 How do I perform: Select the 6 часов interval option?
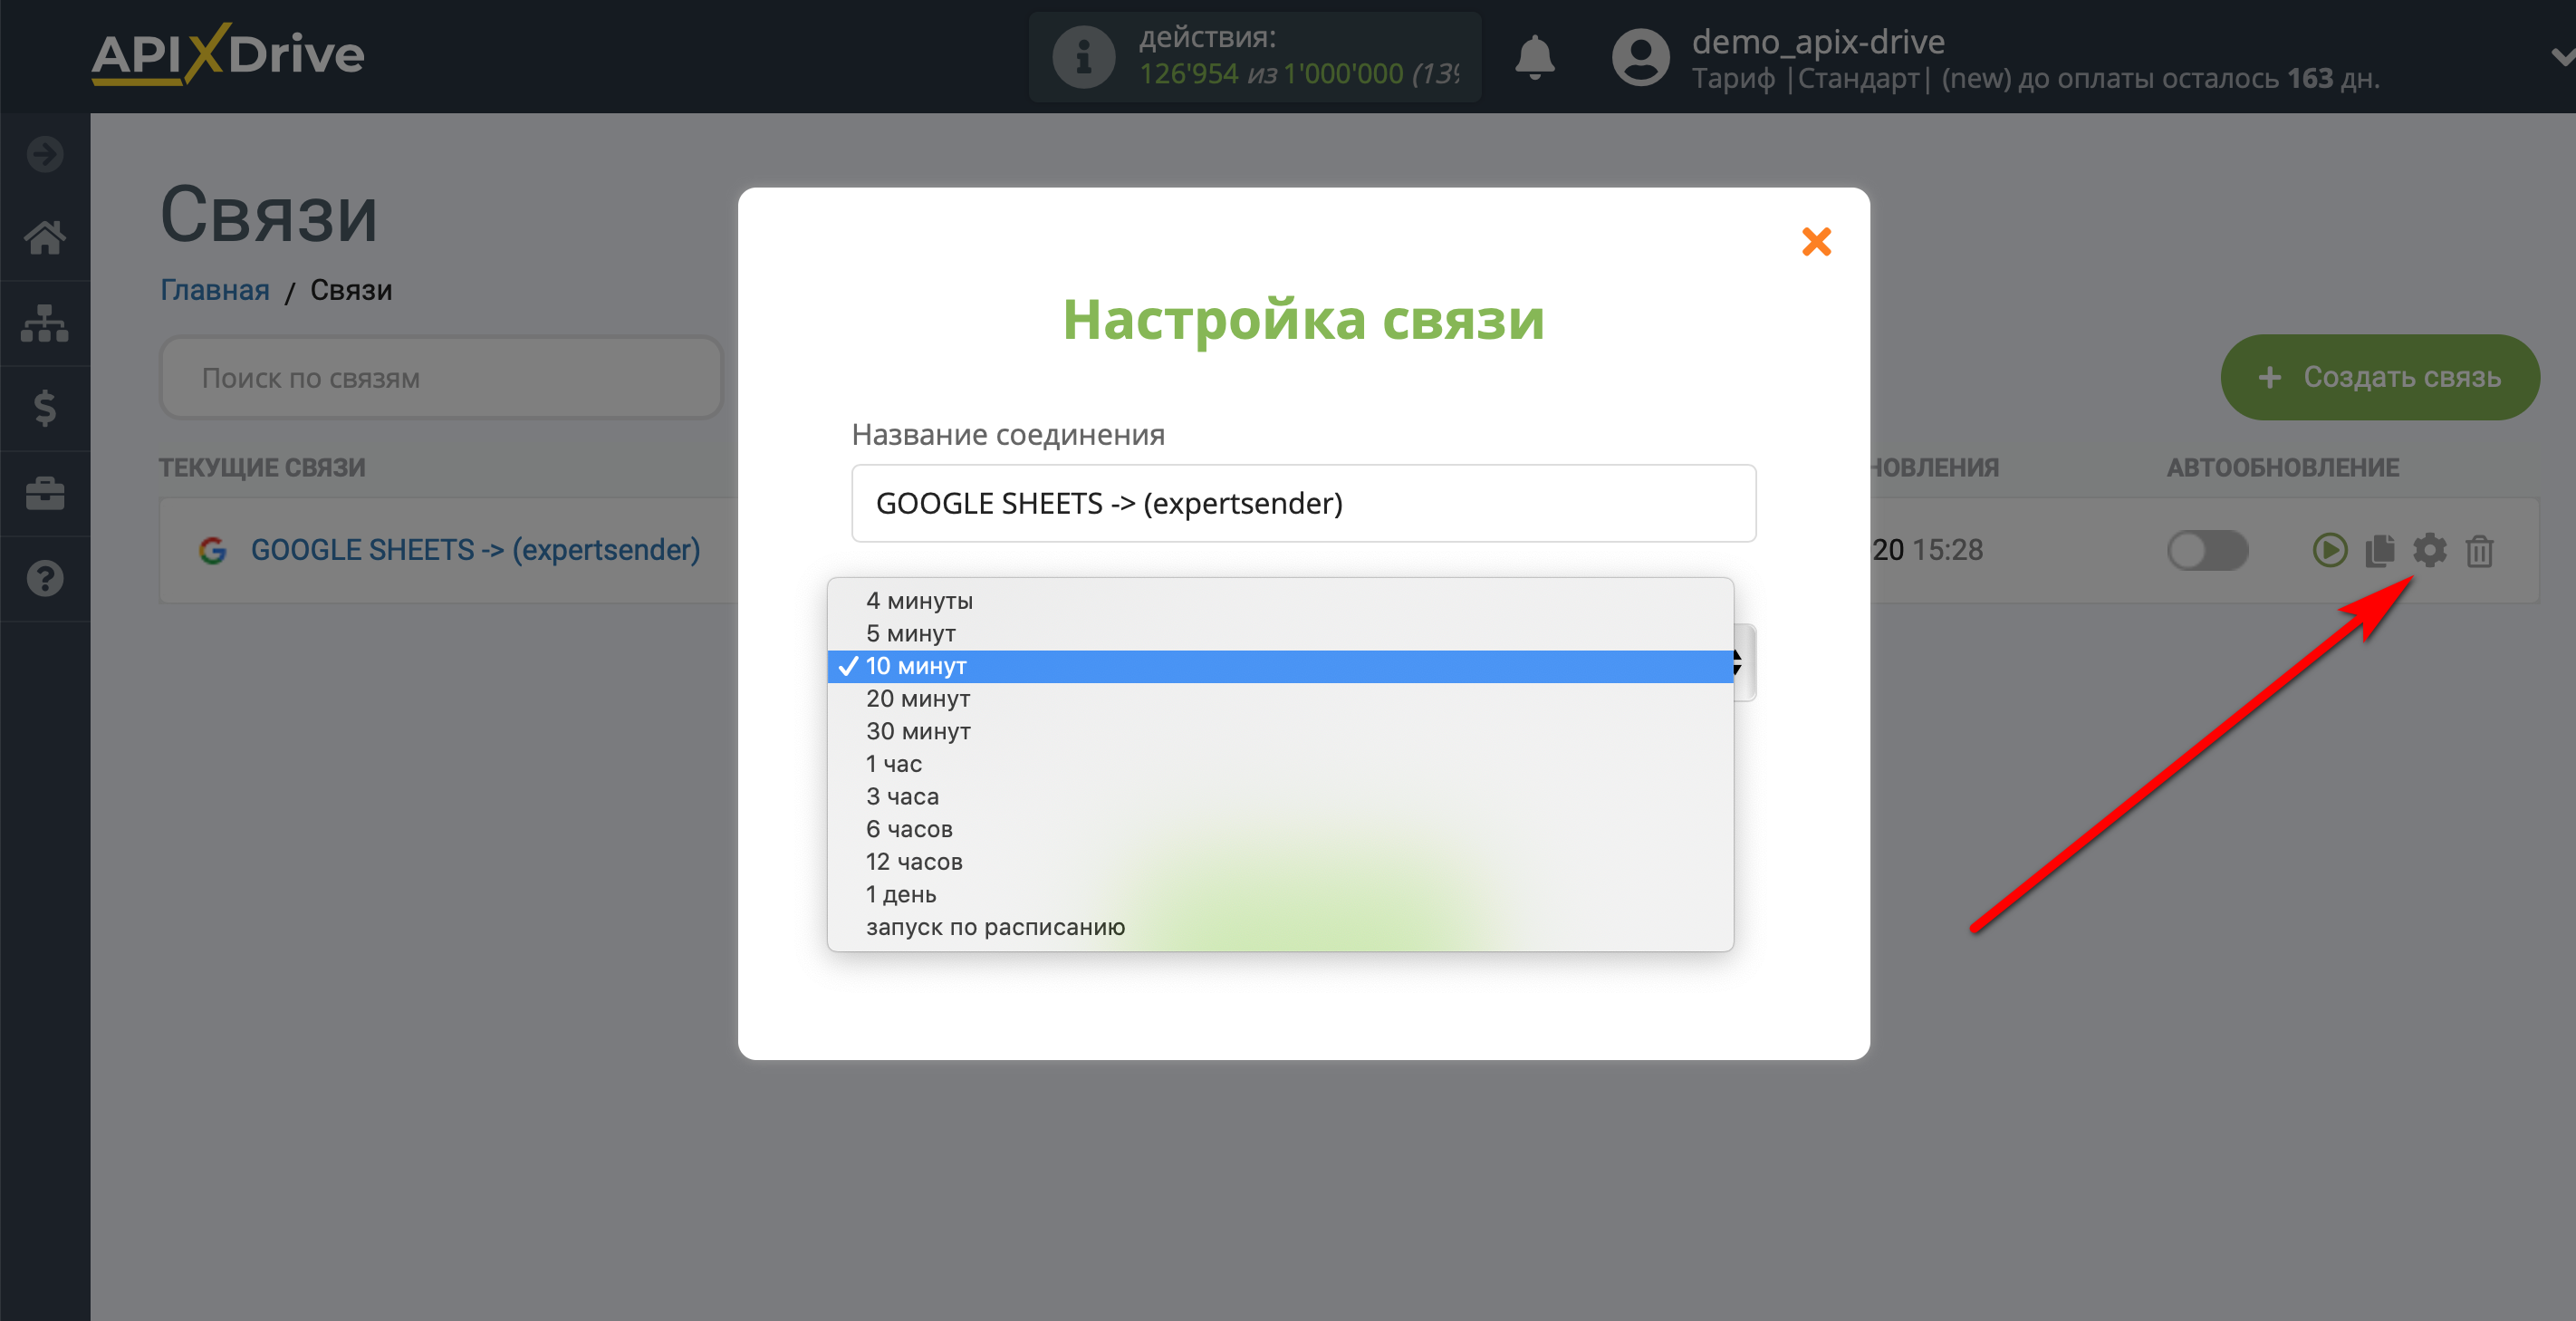point(1280,829)
